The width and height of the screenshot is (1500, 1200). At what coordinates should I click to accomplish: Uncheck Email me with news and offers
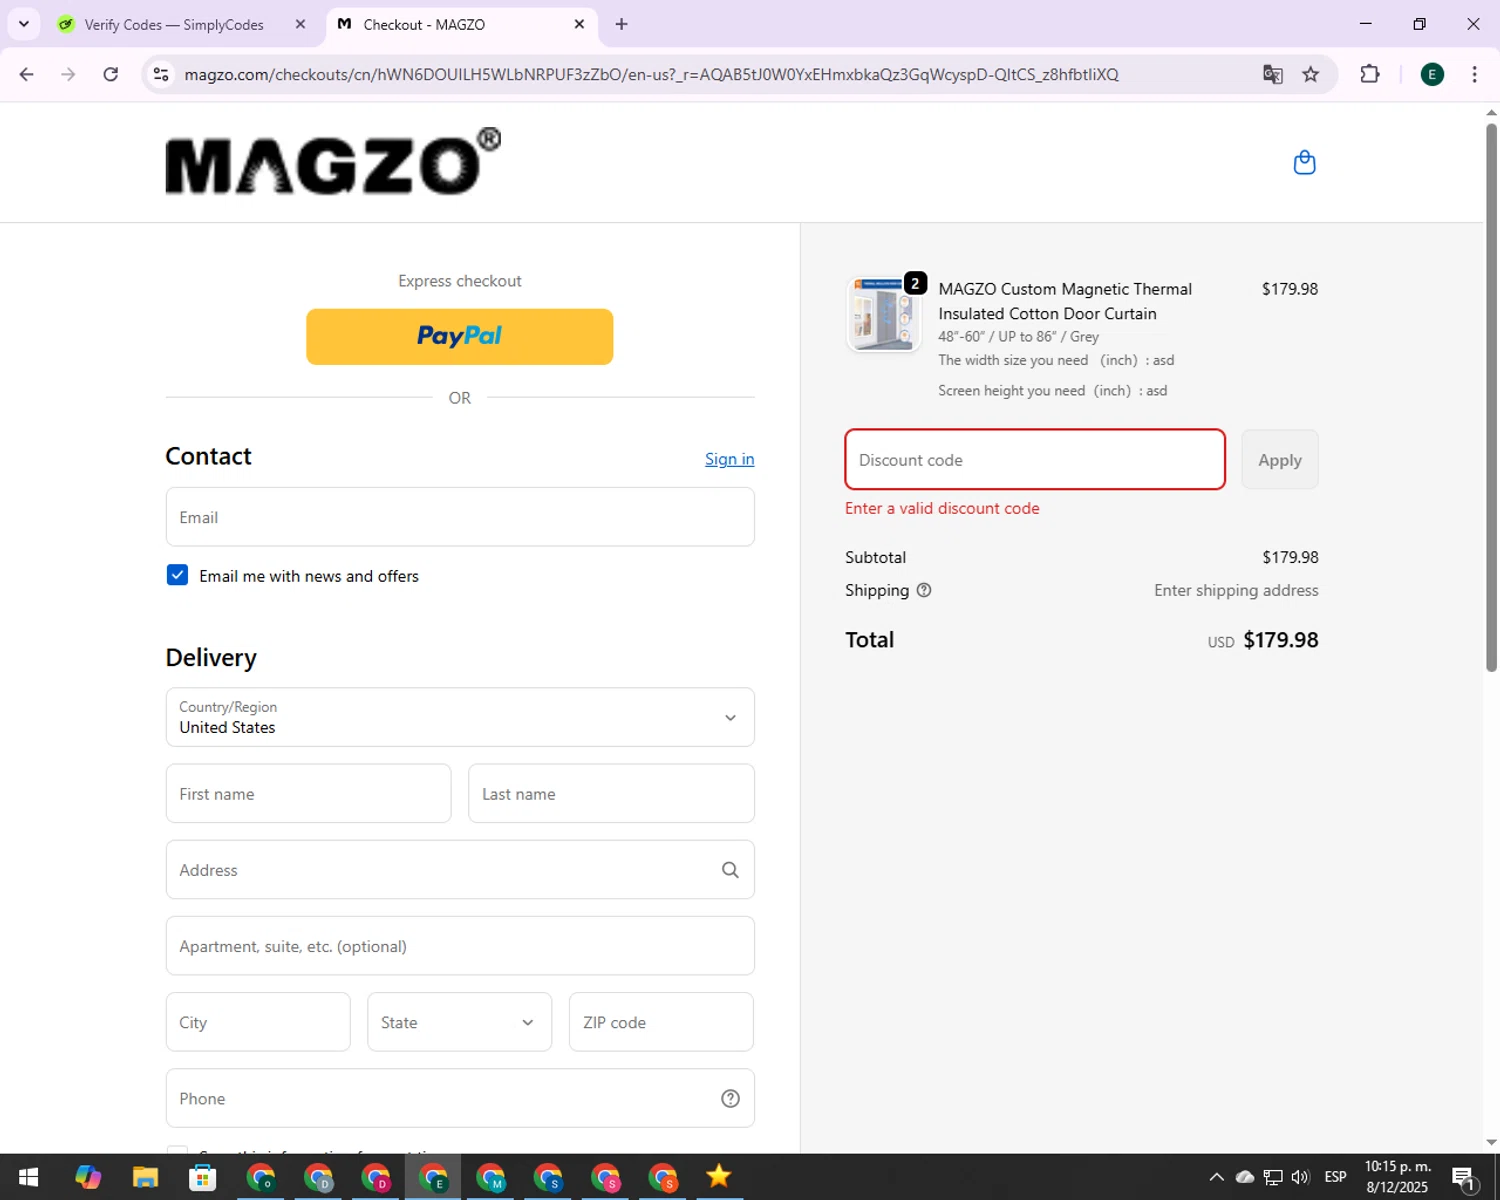pyautogui.click(x=177, y=575)
